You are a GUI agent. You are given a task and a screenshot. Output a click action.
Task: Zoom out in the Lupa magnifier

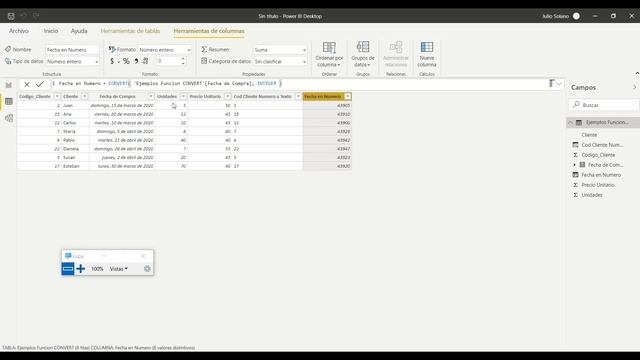pyautogui.click(x=68, y=269)
